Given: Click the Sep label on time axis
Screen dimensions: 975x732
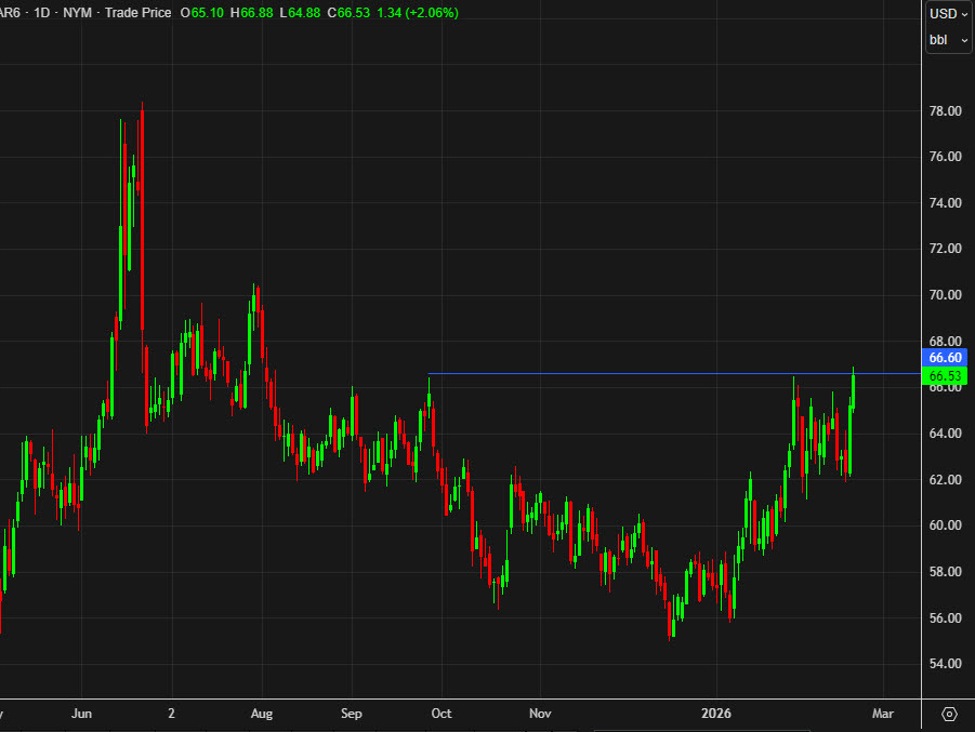Looking at the screenshot, I should click(x=352, y=714).
